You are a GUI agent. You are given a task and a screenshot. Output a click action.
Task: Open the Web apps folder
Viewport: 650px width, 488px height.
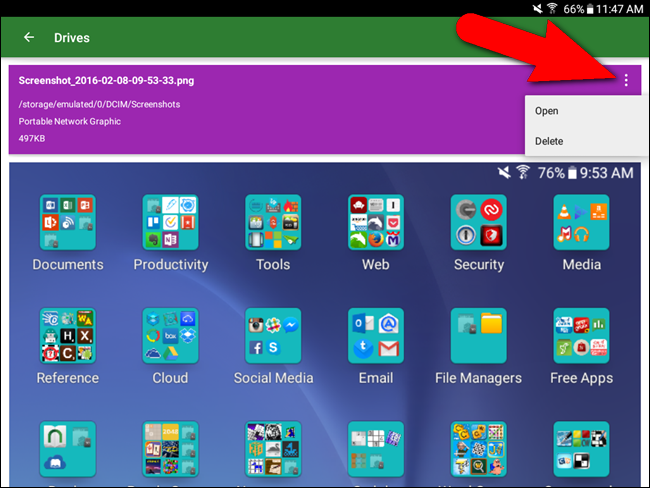tap(375, 223)
